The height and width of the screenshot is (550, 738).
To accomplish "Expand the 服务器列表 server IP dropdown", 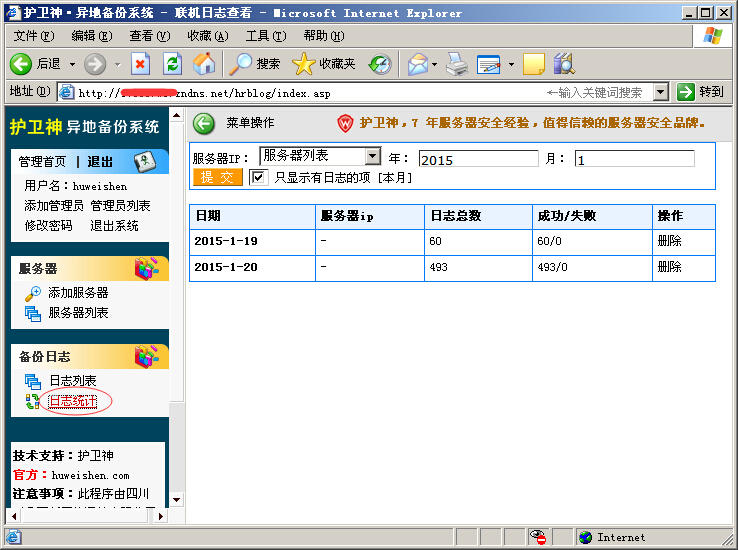I will pyautogui.click(x=373, y=156).
